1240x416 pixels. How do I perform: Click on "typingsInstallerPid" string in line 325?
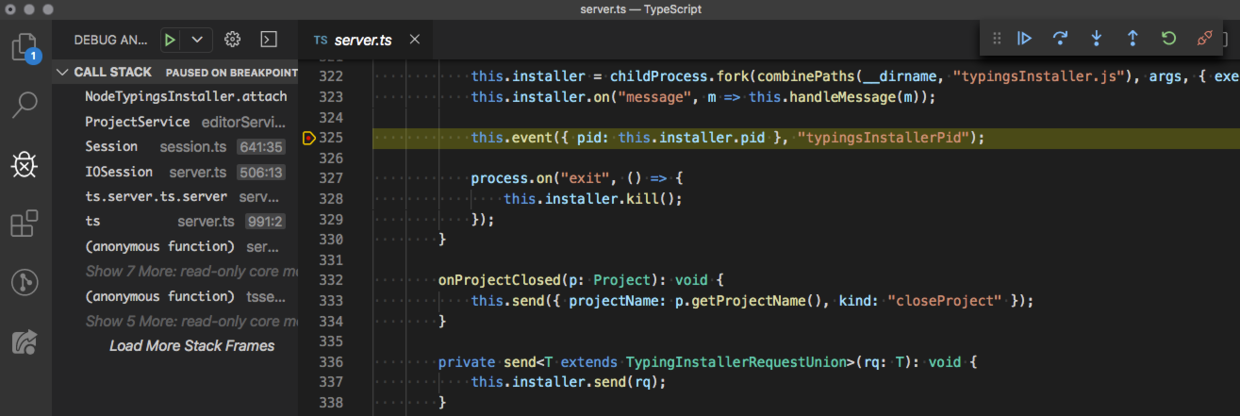(883, 138)
